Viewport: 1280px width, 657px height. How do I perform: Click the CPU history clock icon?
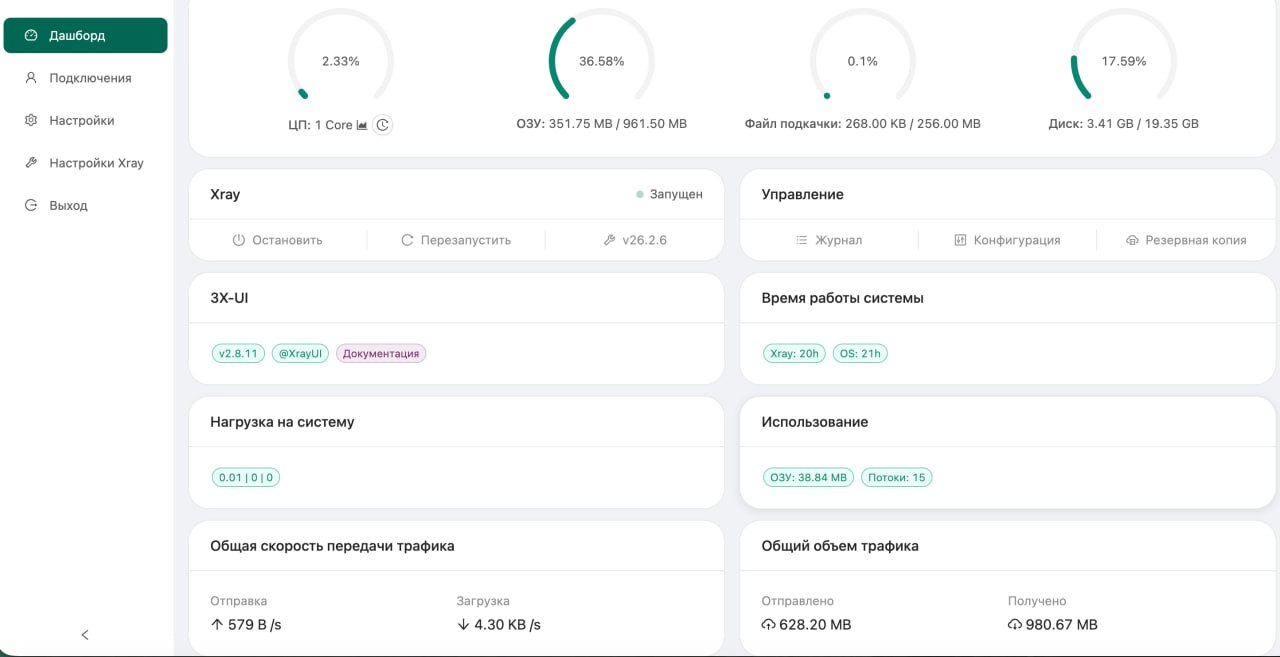click(x=382, y=125)
